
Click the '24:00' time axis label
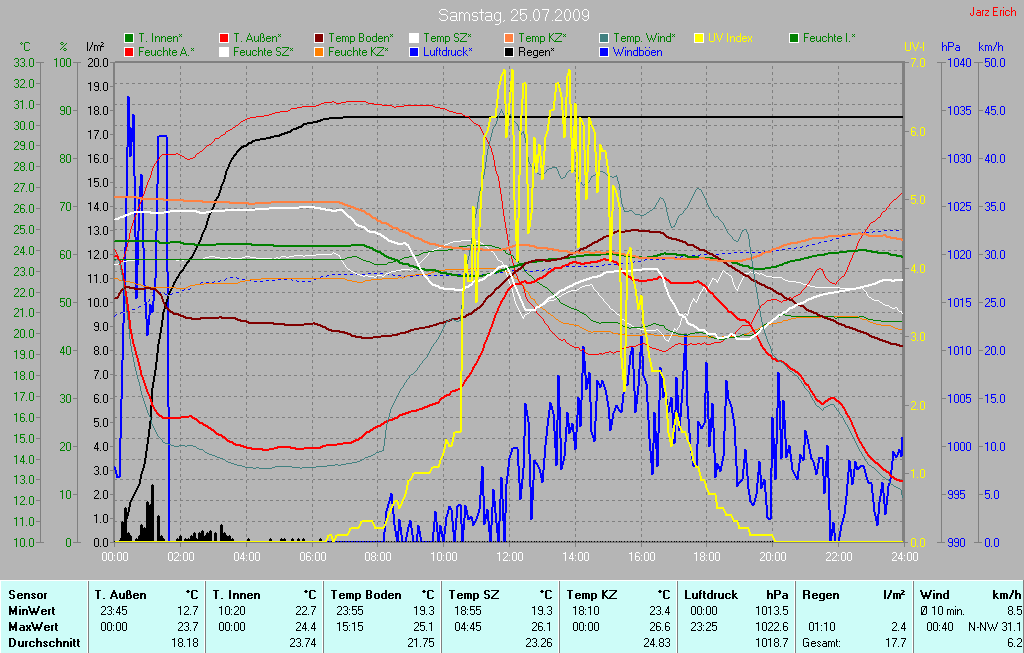coord(904,556)
